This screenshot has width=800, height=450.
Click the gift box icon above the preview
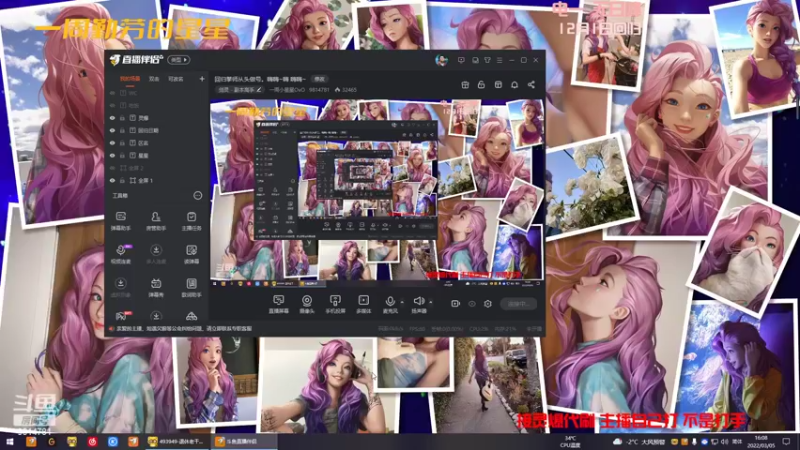click(465, 85)
